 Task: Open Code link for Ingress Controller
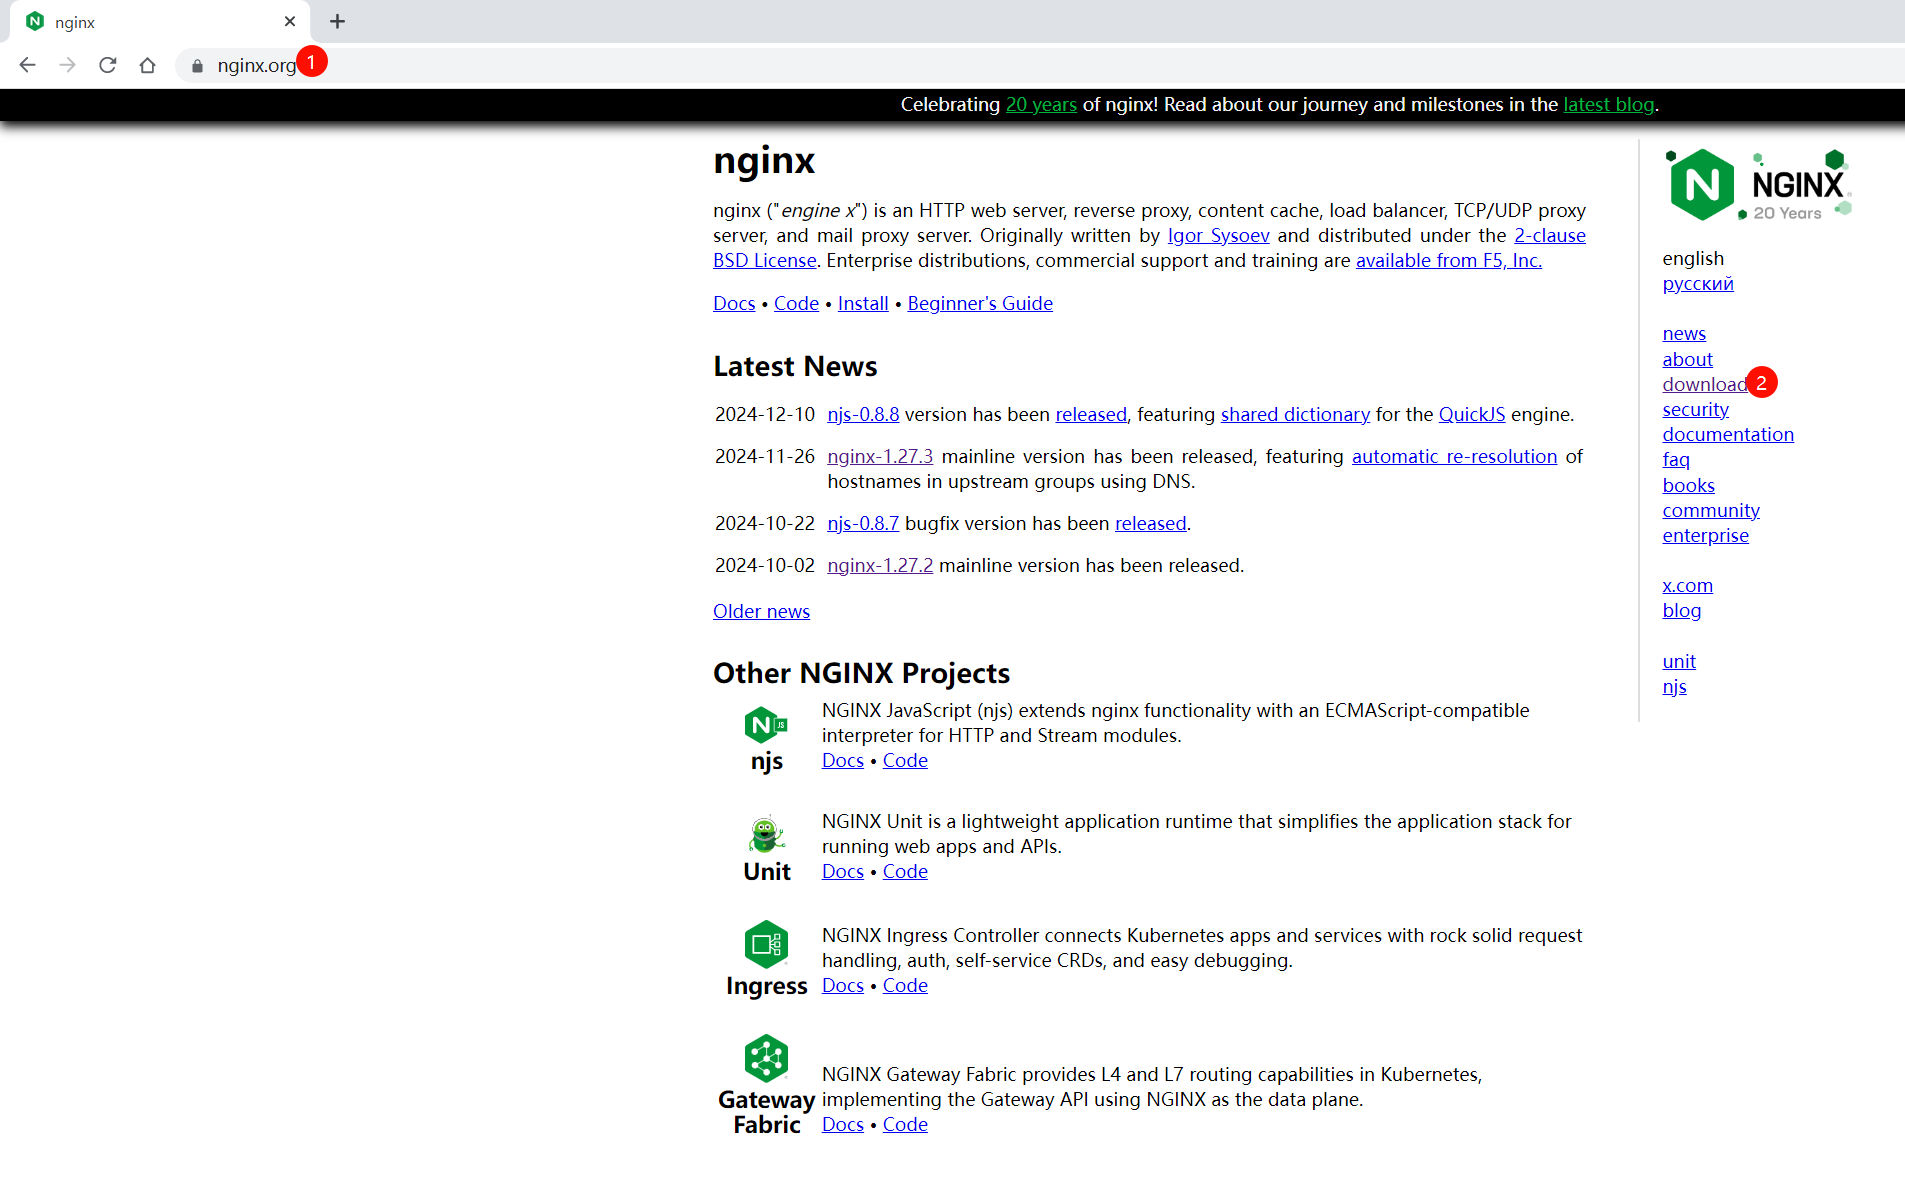(x=905, y=985)
